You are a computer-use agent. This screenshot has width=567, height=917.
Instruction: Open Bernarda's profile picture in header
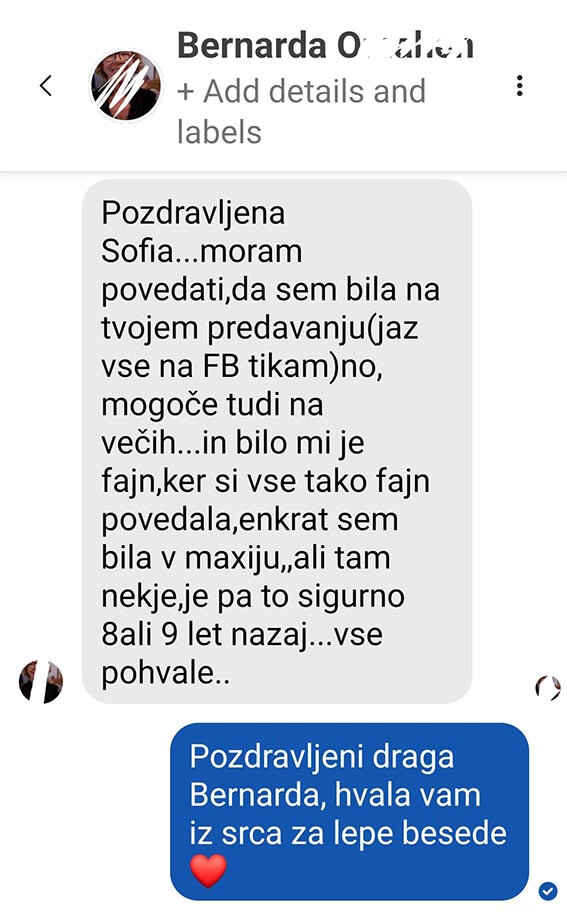pyautogui.click(x=126, y=85)
